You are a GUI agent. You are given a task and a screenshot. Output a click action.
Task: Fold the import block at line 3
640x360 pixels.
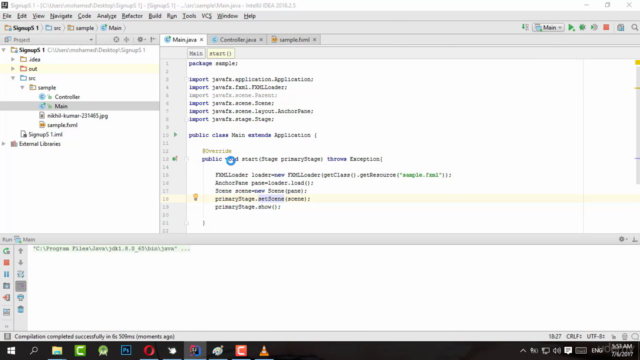pyautogui.click(x=187, y=79)
